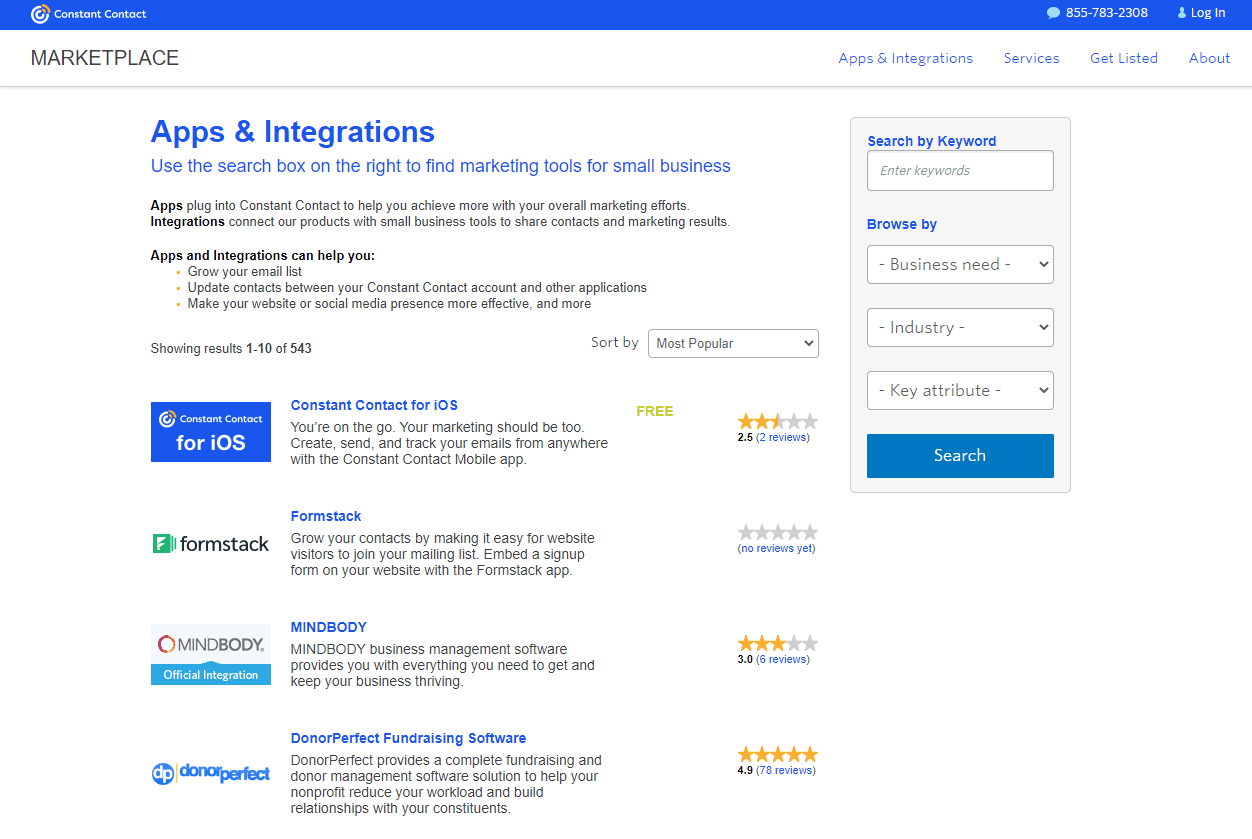This screenshot has height=839, width=1252.
Task: Click the FREE price label
Action: [x=655, y=411]
